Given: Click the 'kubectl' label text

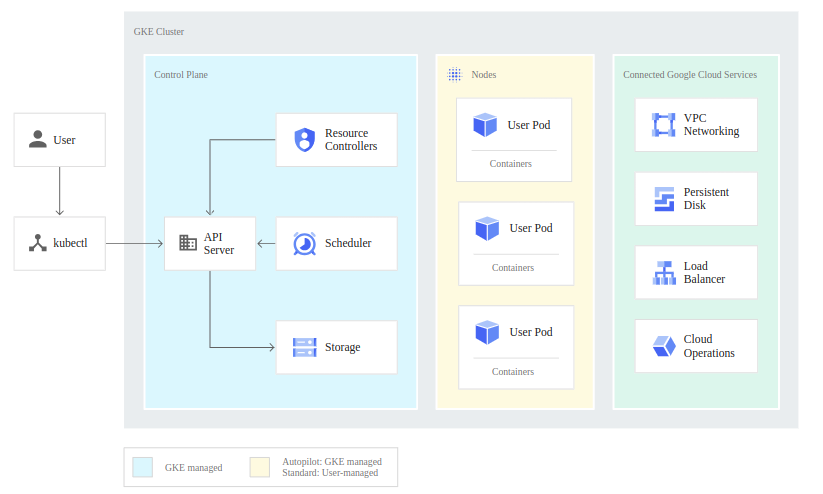Looking at the screenshot, I should point(70,243).
